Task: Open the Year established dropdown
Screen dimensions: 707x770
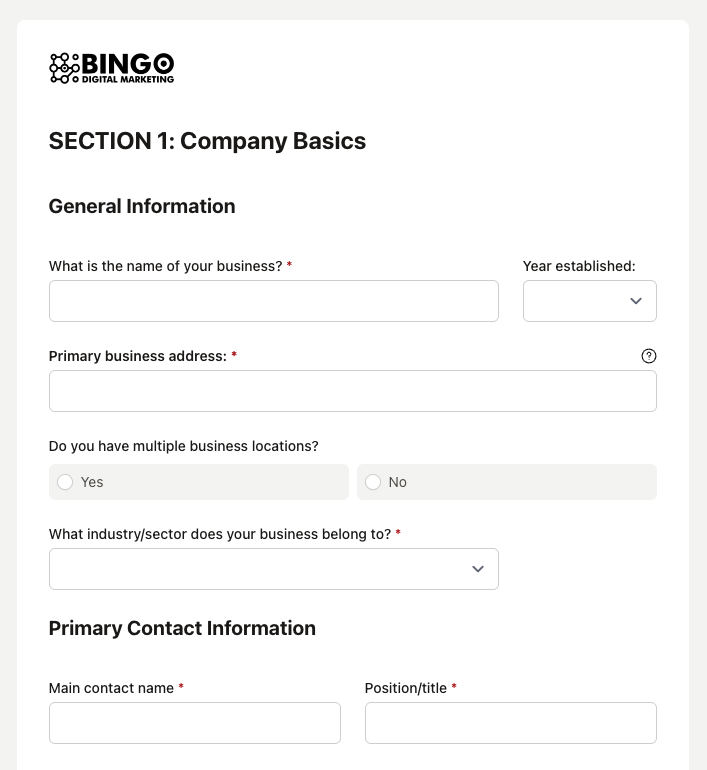Action: (x=589, y=301)
